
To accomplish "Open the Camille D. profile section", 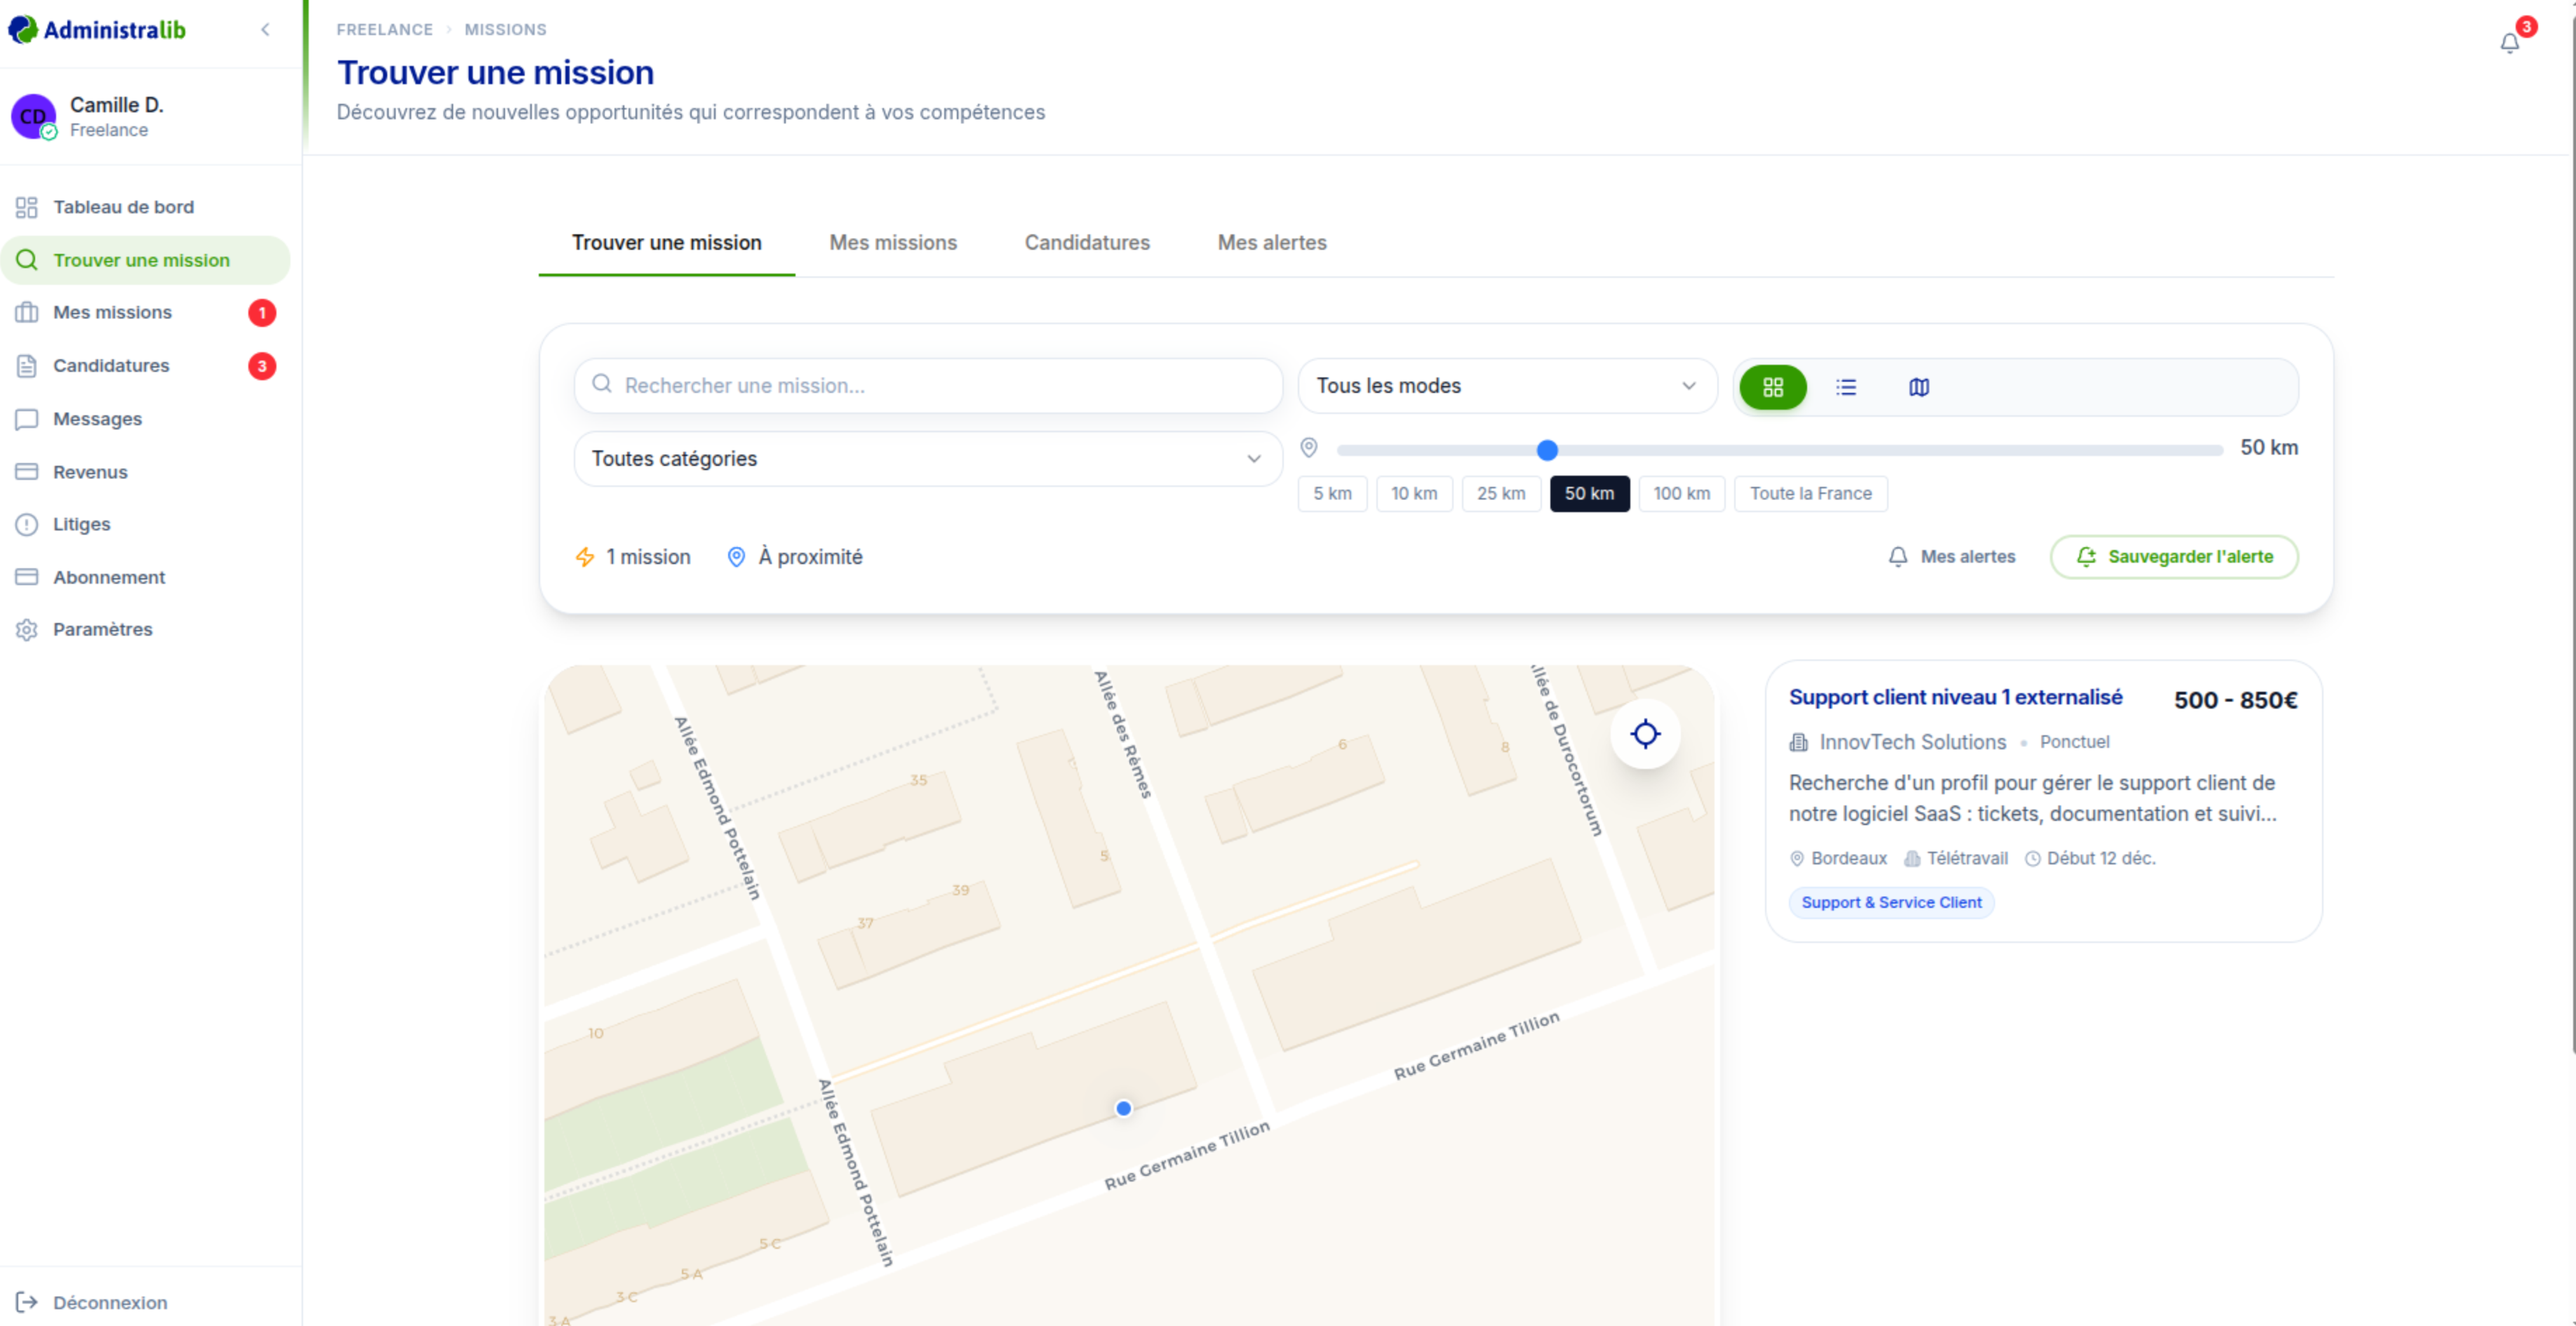I will click(116, 116).
